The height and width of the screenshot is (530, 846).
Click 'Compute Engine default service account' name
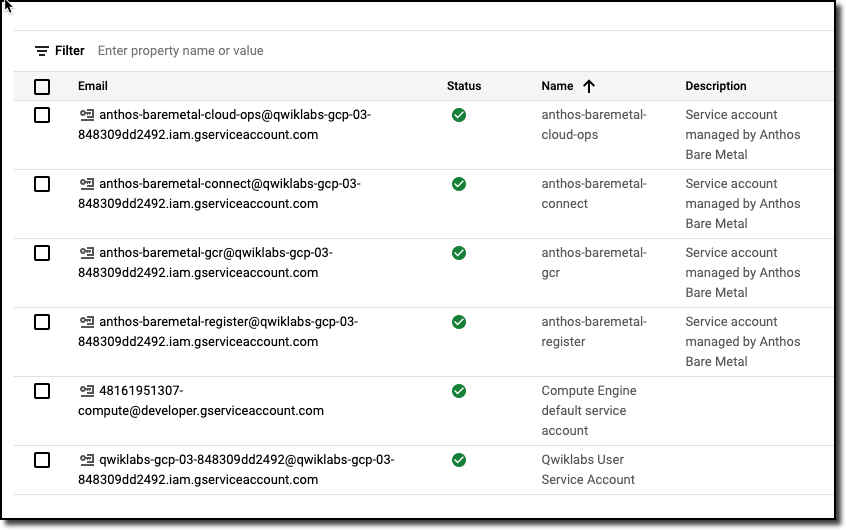point(589,411)
